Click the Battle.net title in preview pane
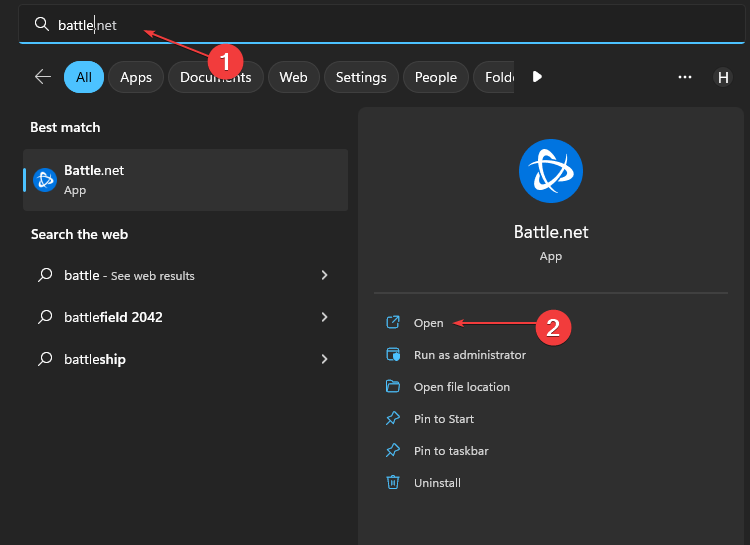Image resolution: width=750 pixels, height=545 pixels. (551, 232)
